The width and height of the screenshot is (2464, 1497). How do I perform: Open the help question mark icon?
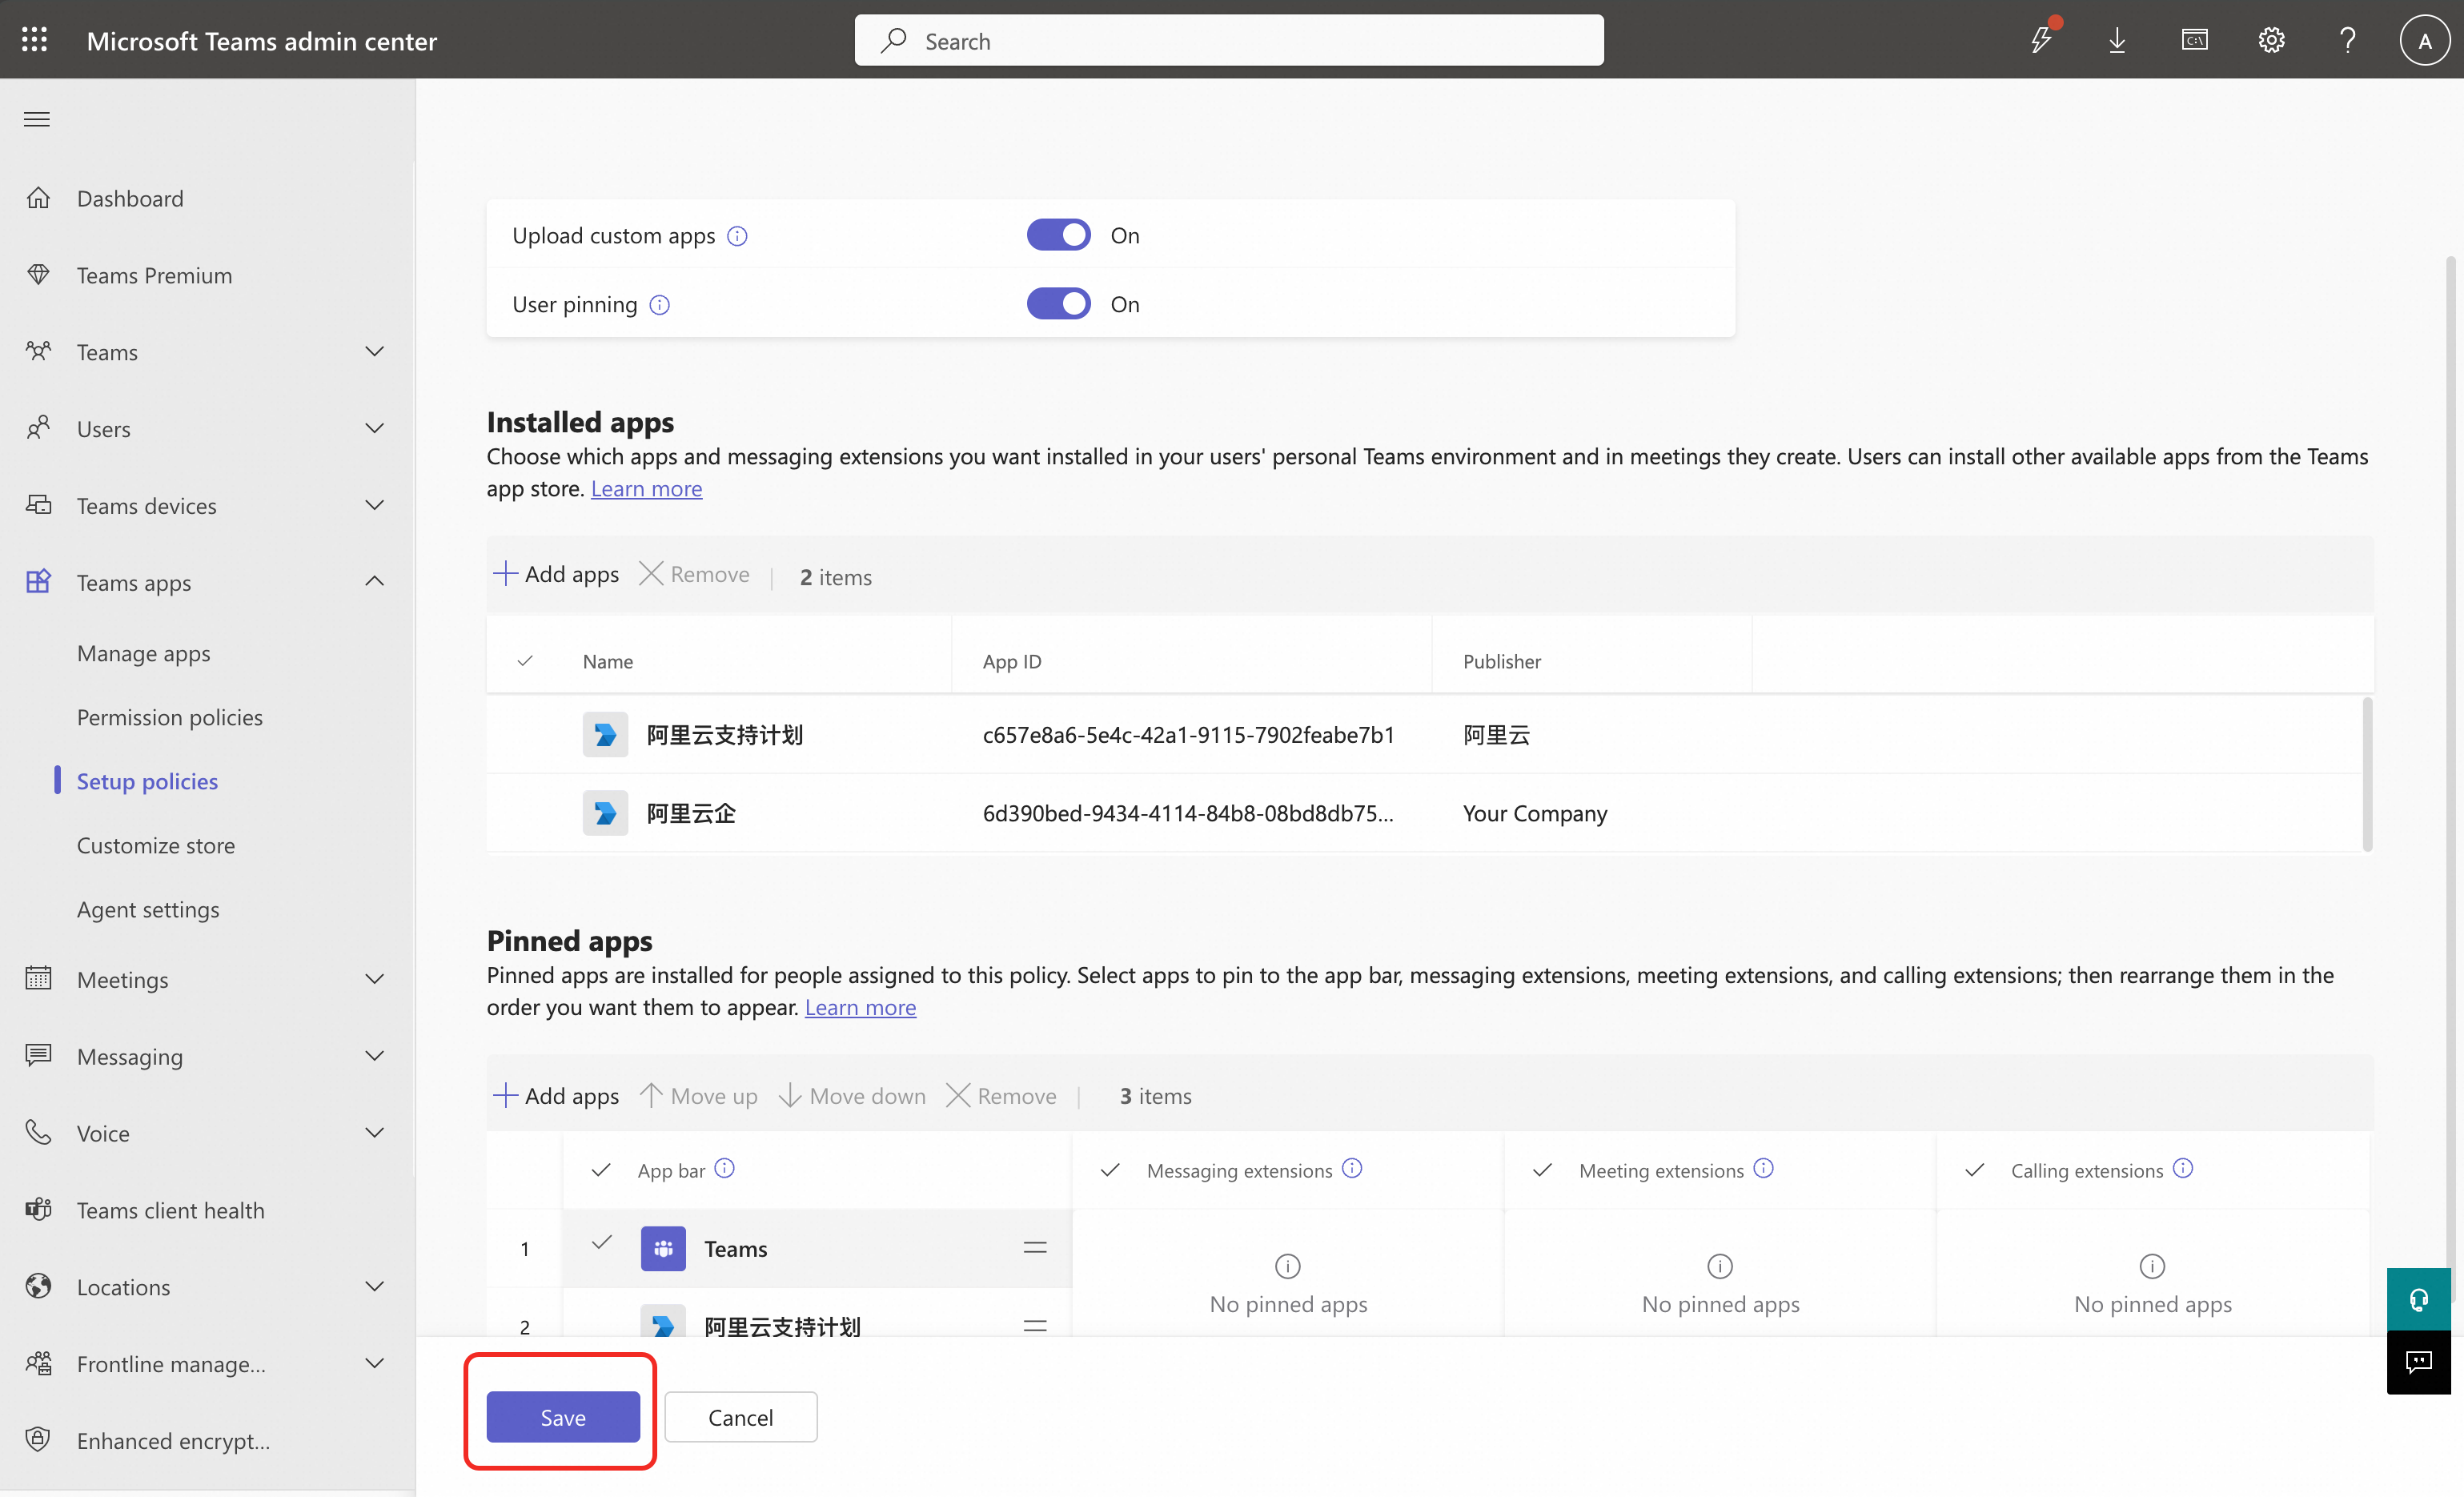click(x=2347, y=40)
